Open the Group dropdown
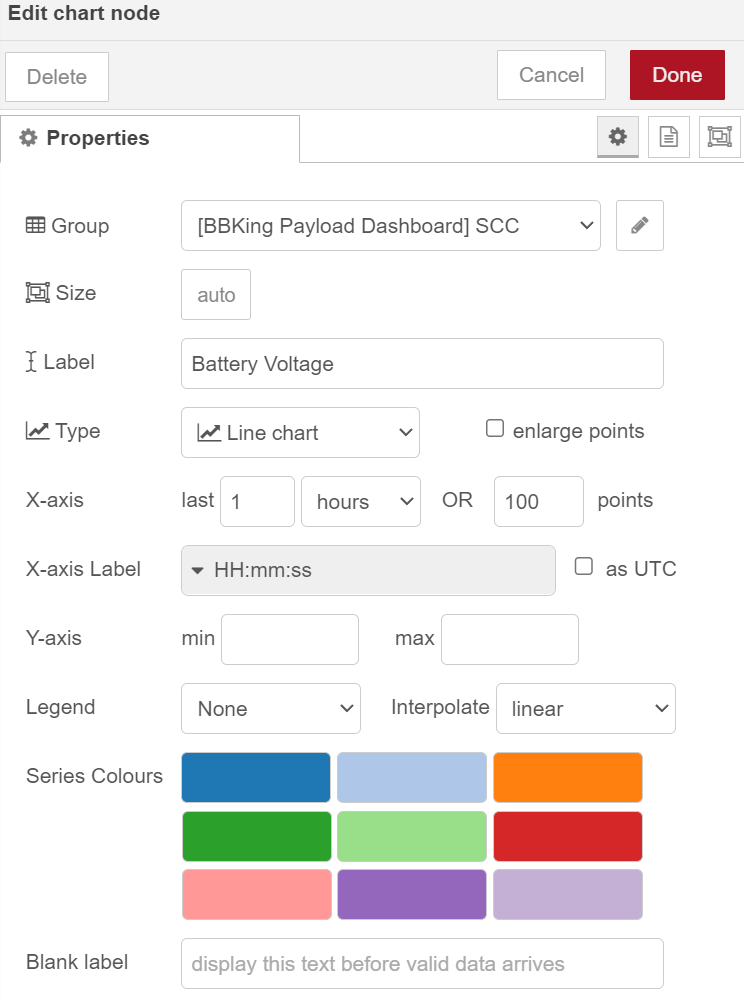744x1003 pixels. coord(391,226)
